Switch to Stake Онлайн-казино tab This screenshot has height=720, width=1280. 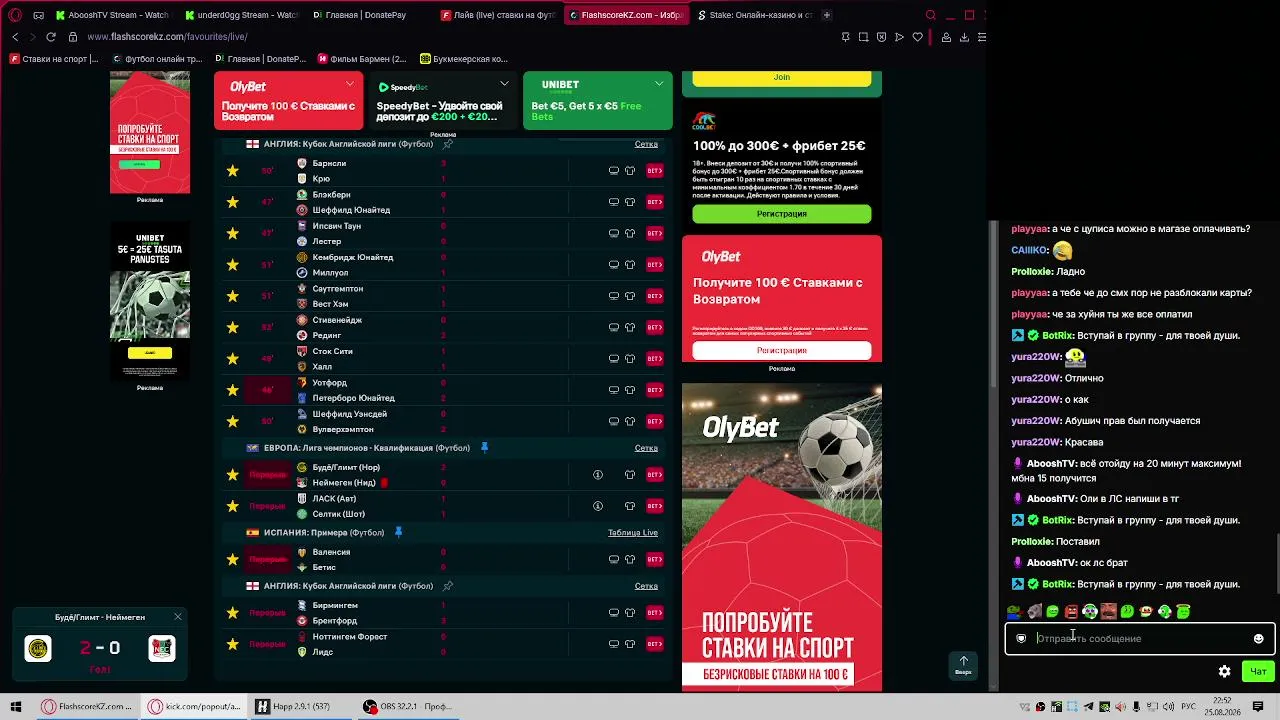pyautogui.click(x=755, y=15)
